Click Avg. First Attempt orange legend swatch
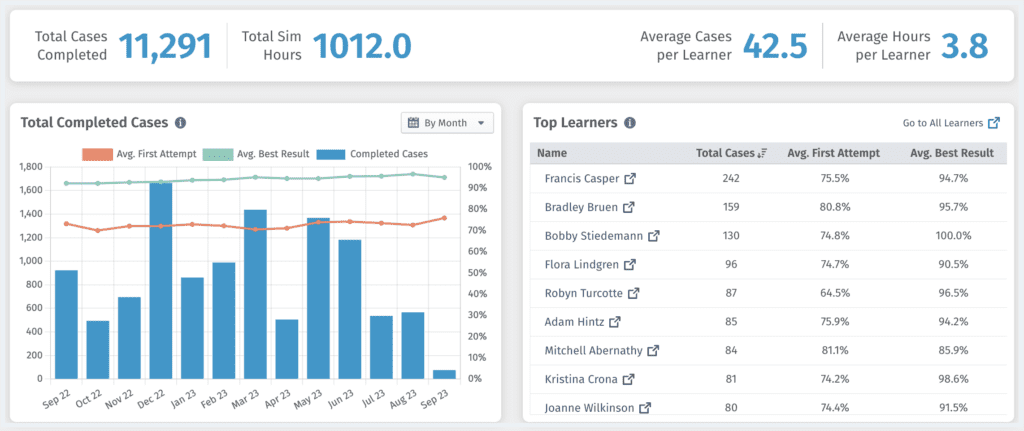Image resolution: width=1024 pixels, height=431 pixels. (97, 154)
